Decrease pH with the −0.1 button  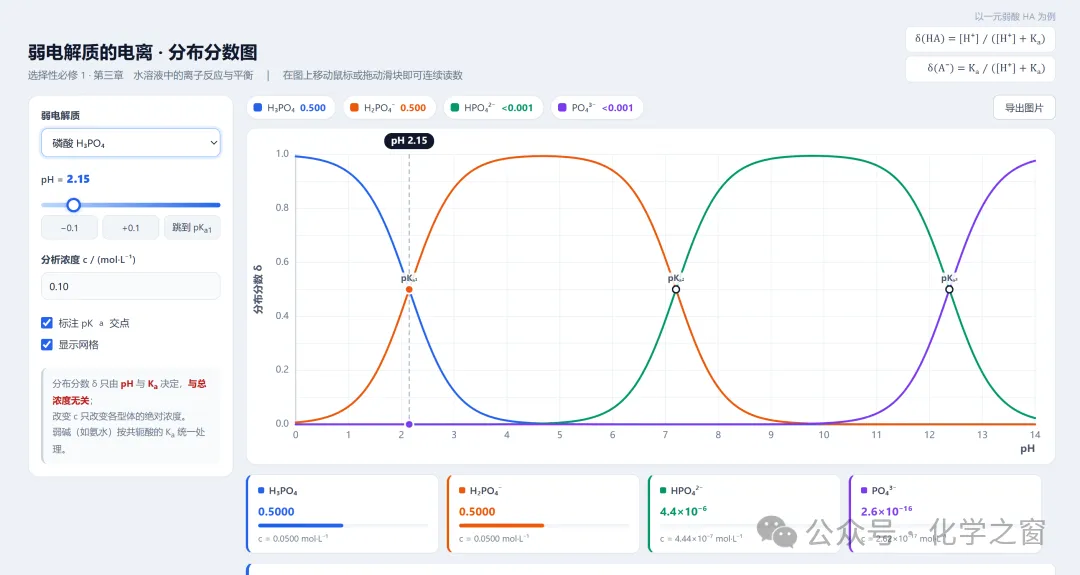click(70, 227)
